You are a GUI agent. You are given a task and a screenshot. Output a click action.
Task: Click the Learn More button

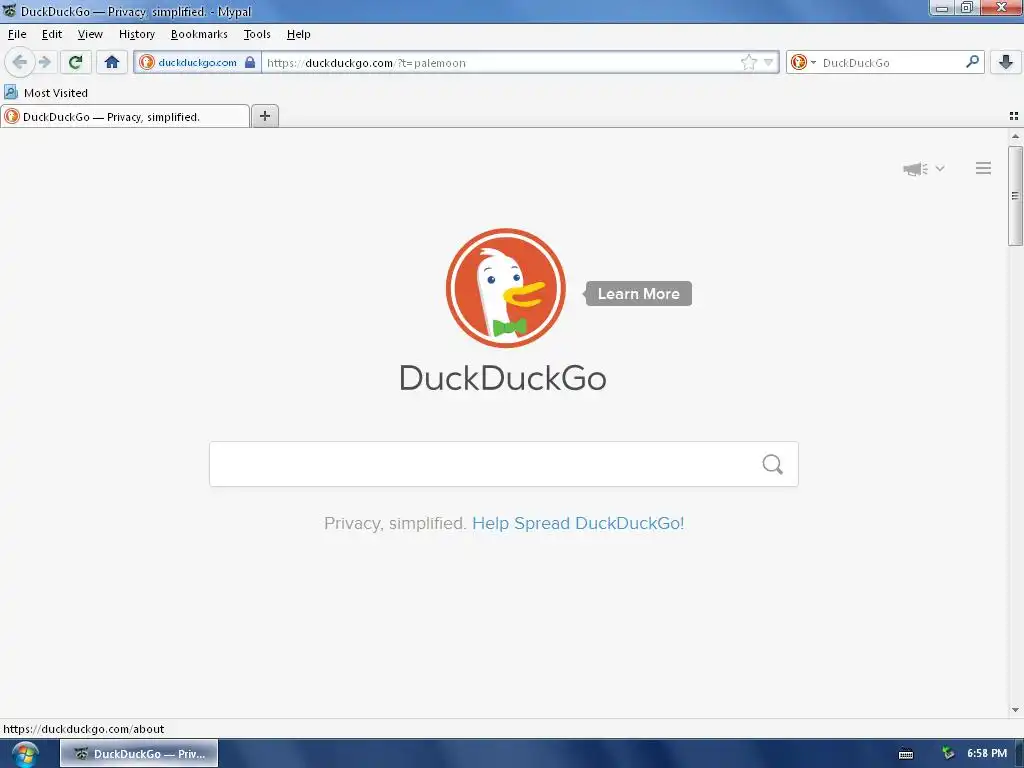pyautogui.click(x=639, y=294)
